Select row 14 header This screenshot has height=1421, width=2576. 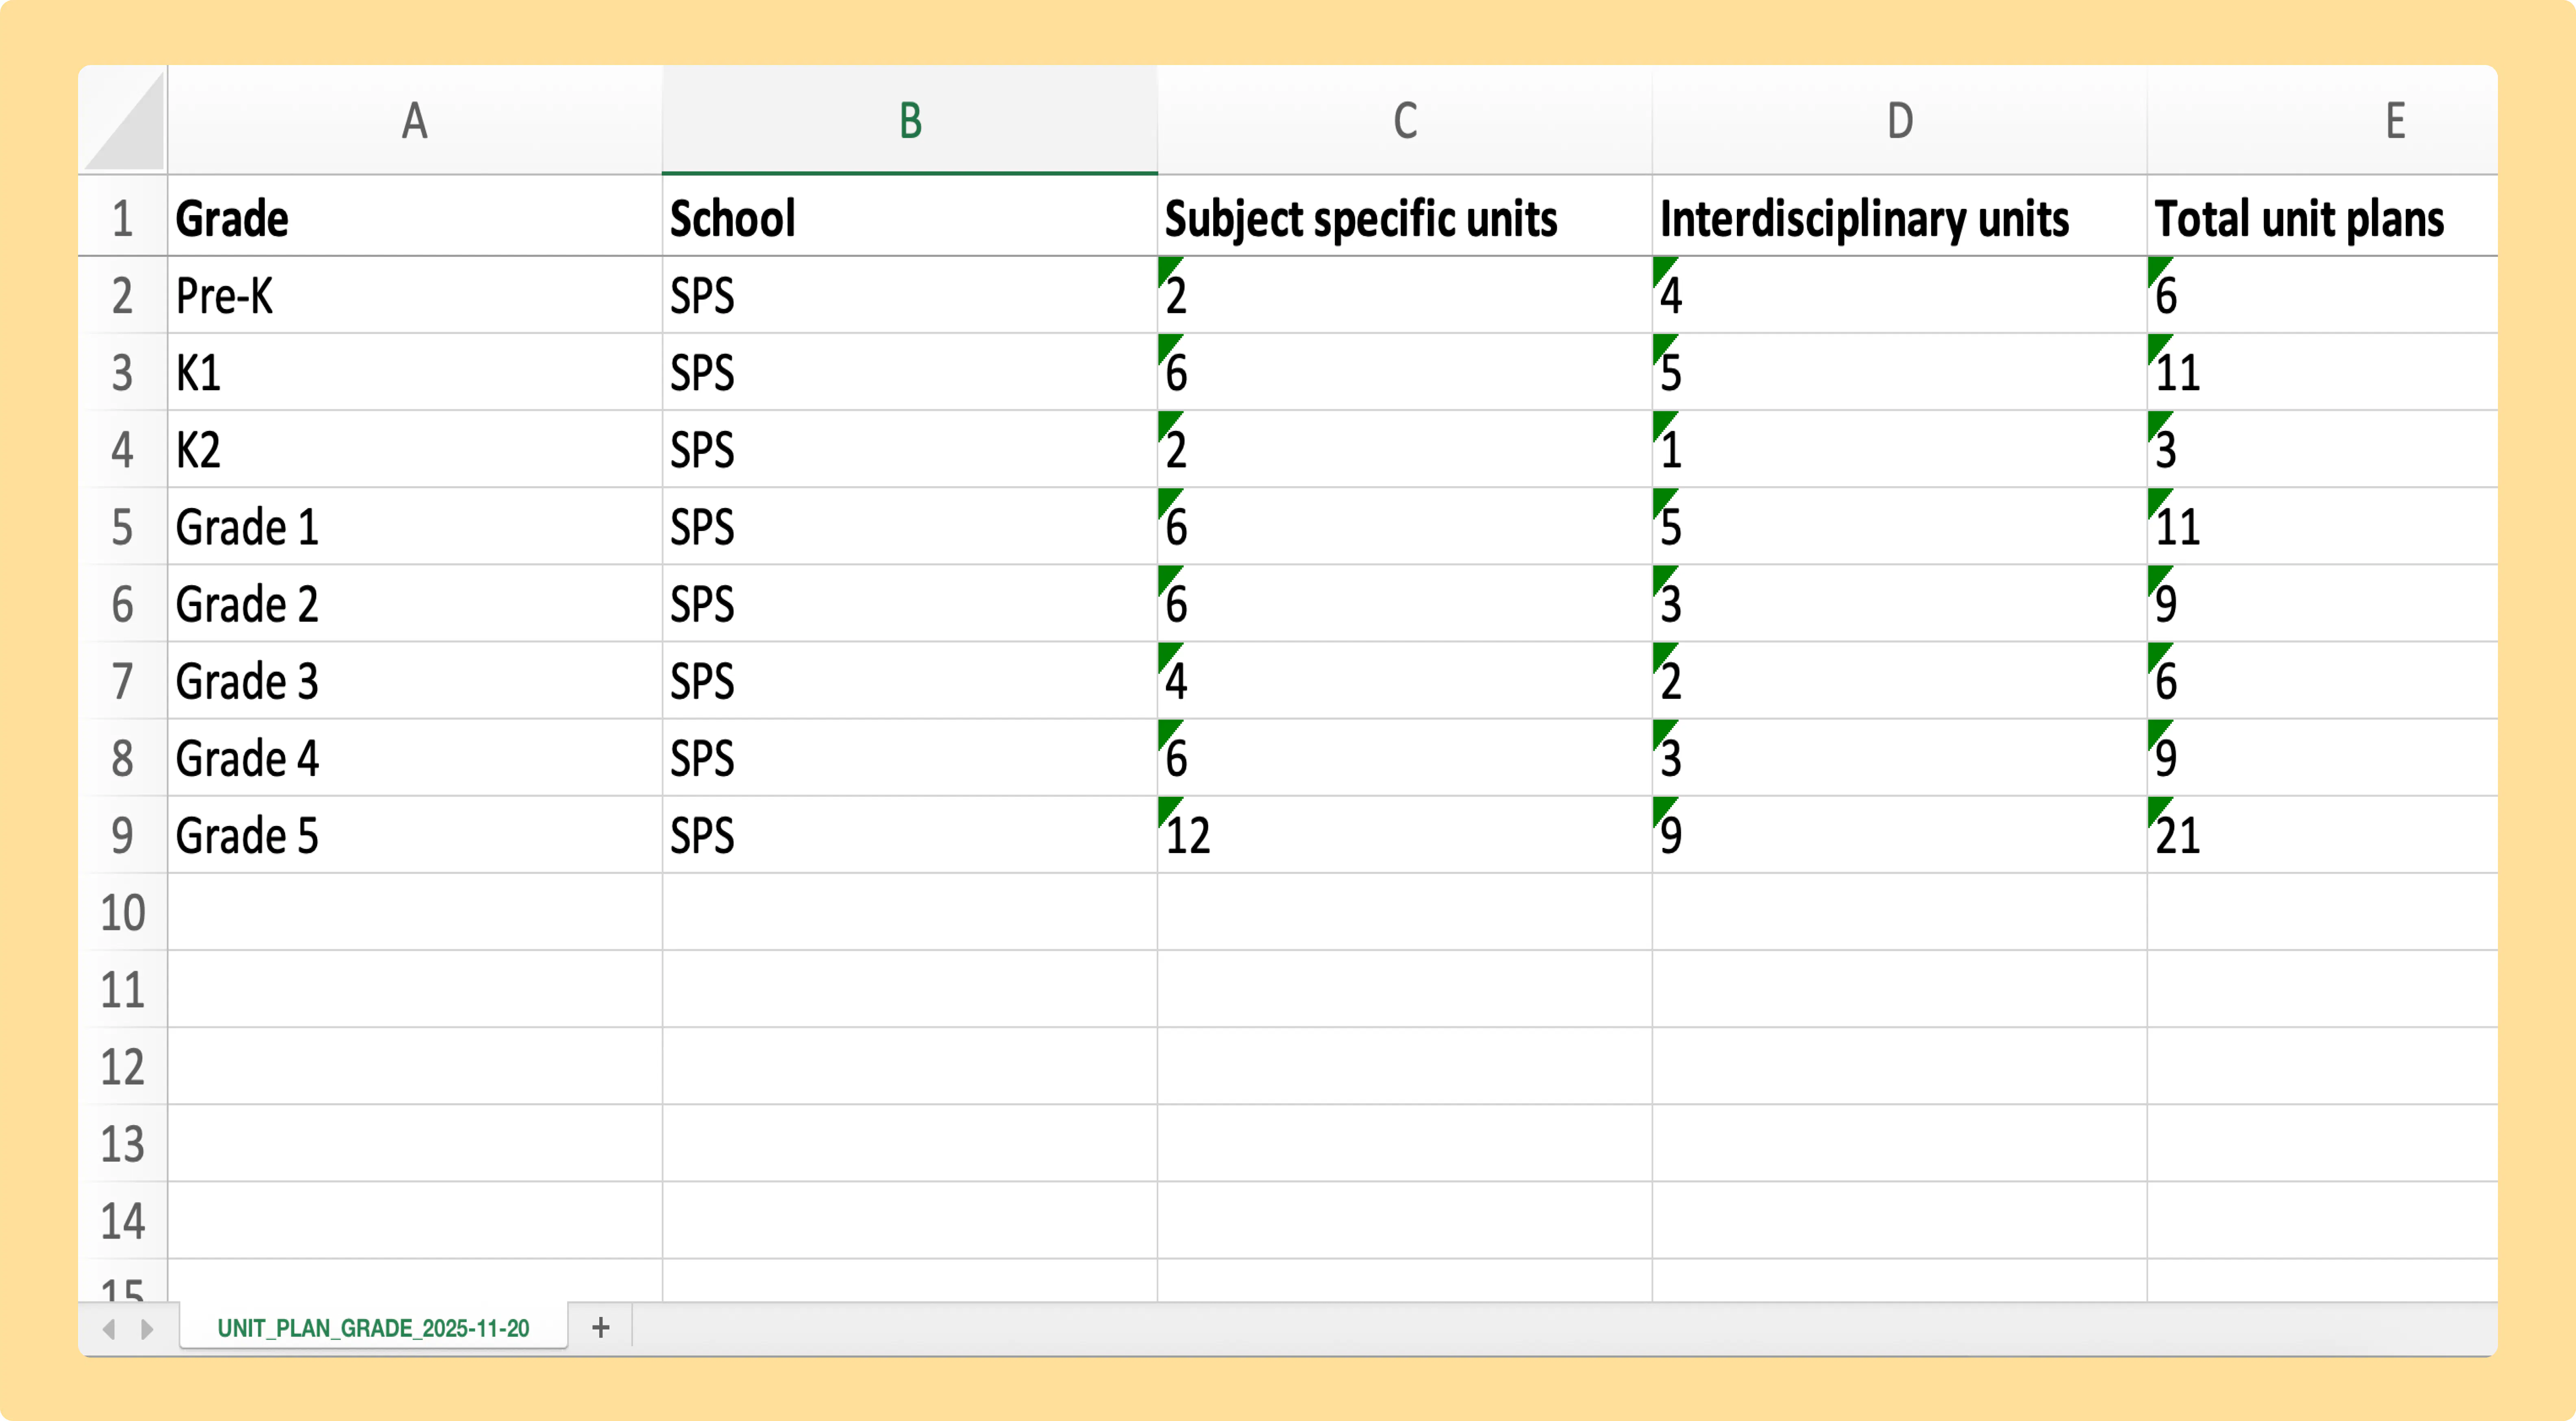(123, 1220)
